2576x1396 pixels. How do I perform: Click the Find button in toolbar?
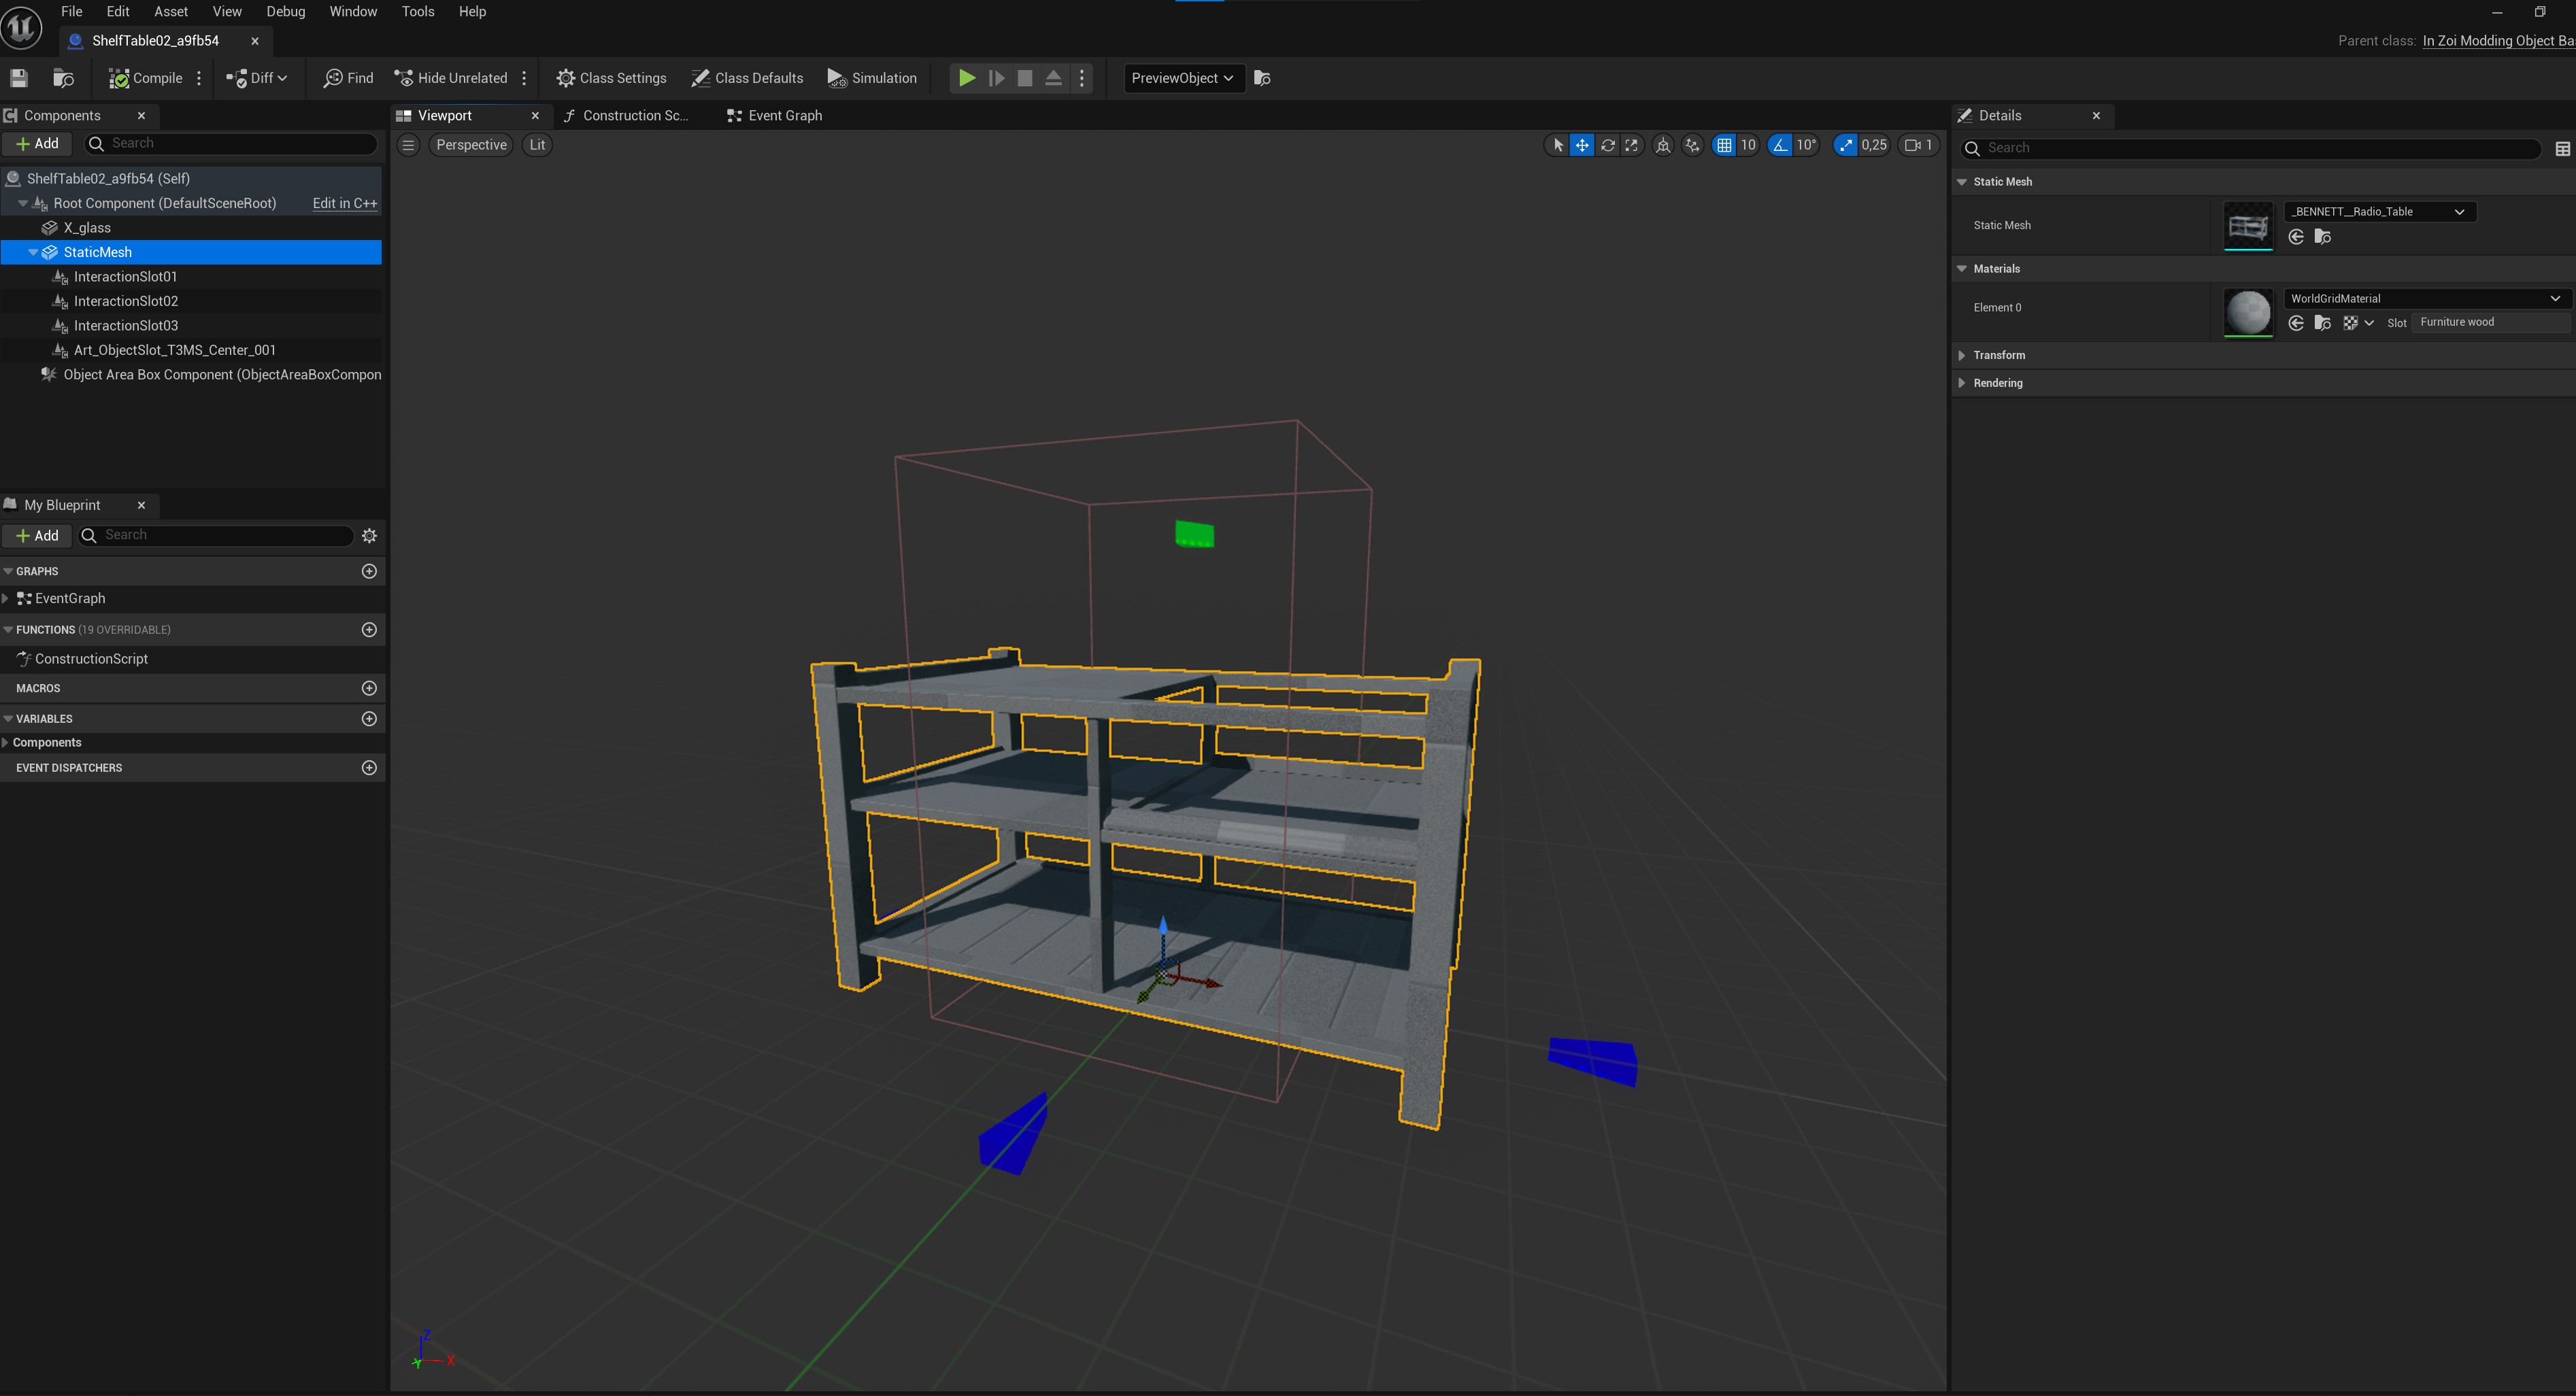click(x=348, y=78)
